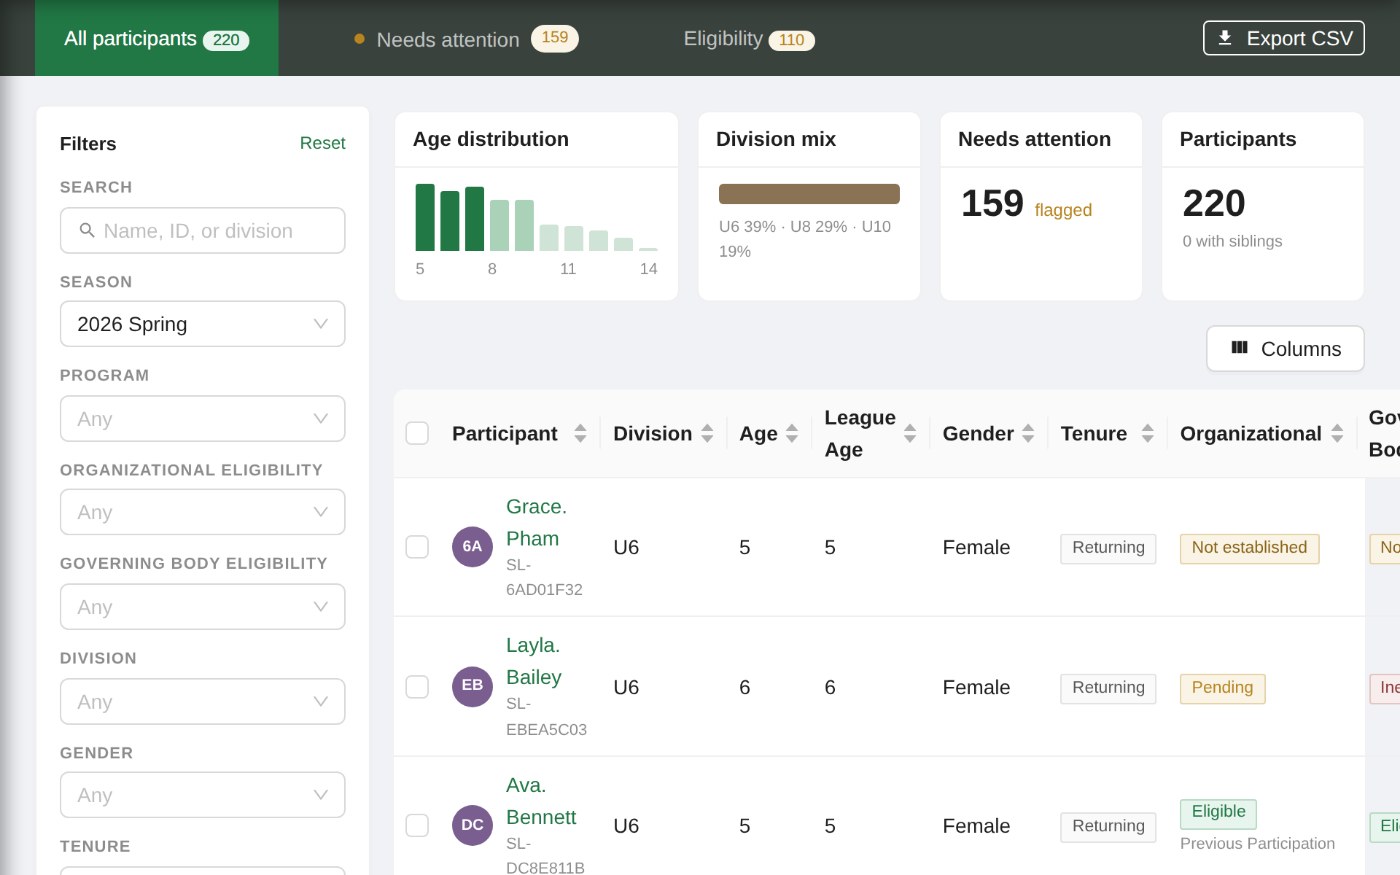Click the Pending badge for Layla Bailey
Image resolution: width=1400 pixels, height=875 pixels.
[x=1222, y=688]
